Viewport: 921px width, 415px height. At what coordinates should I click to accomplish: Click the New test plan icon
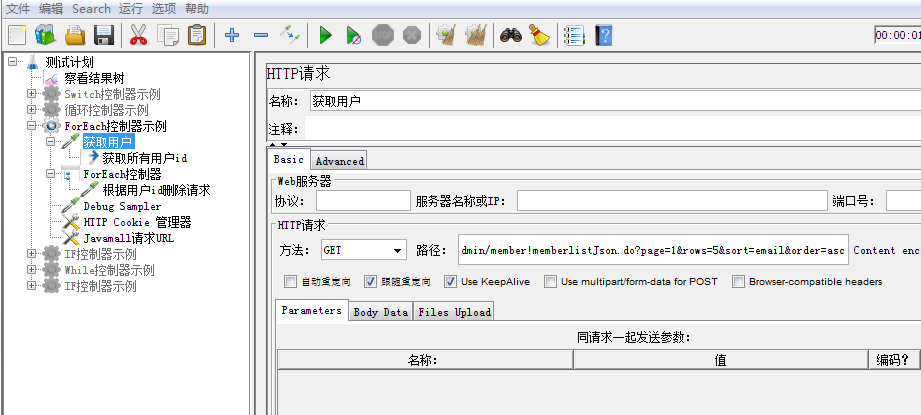click(17, 35)
